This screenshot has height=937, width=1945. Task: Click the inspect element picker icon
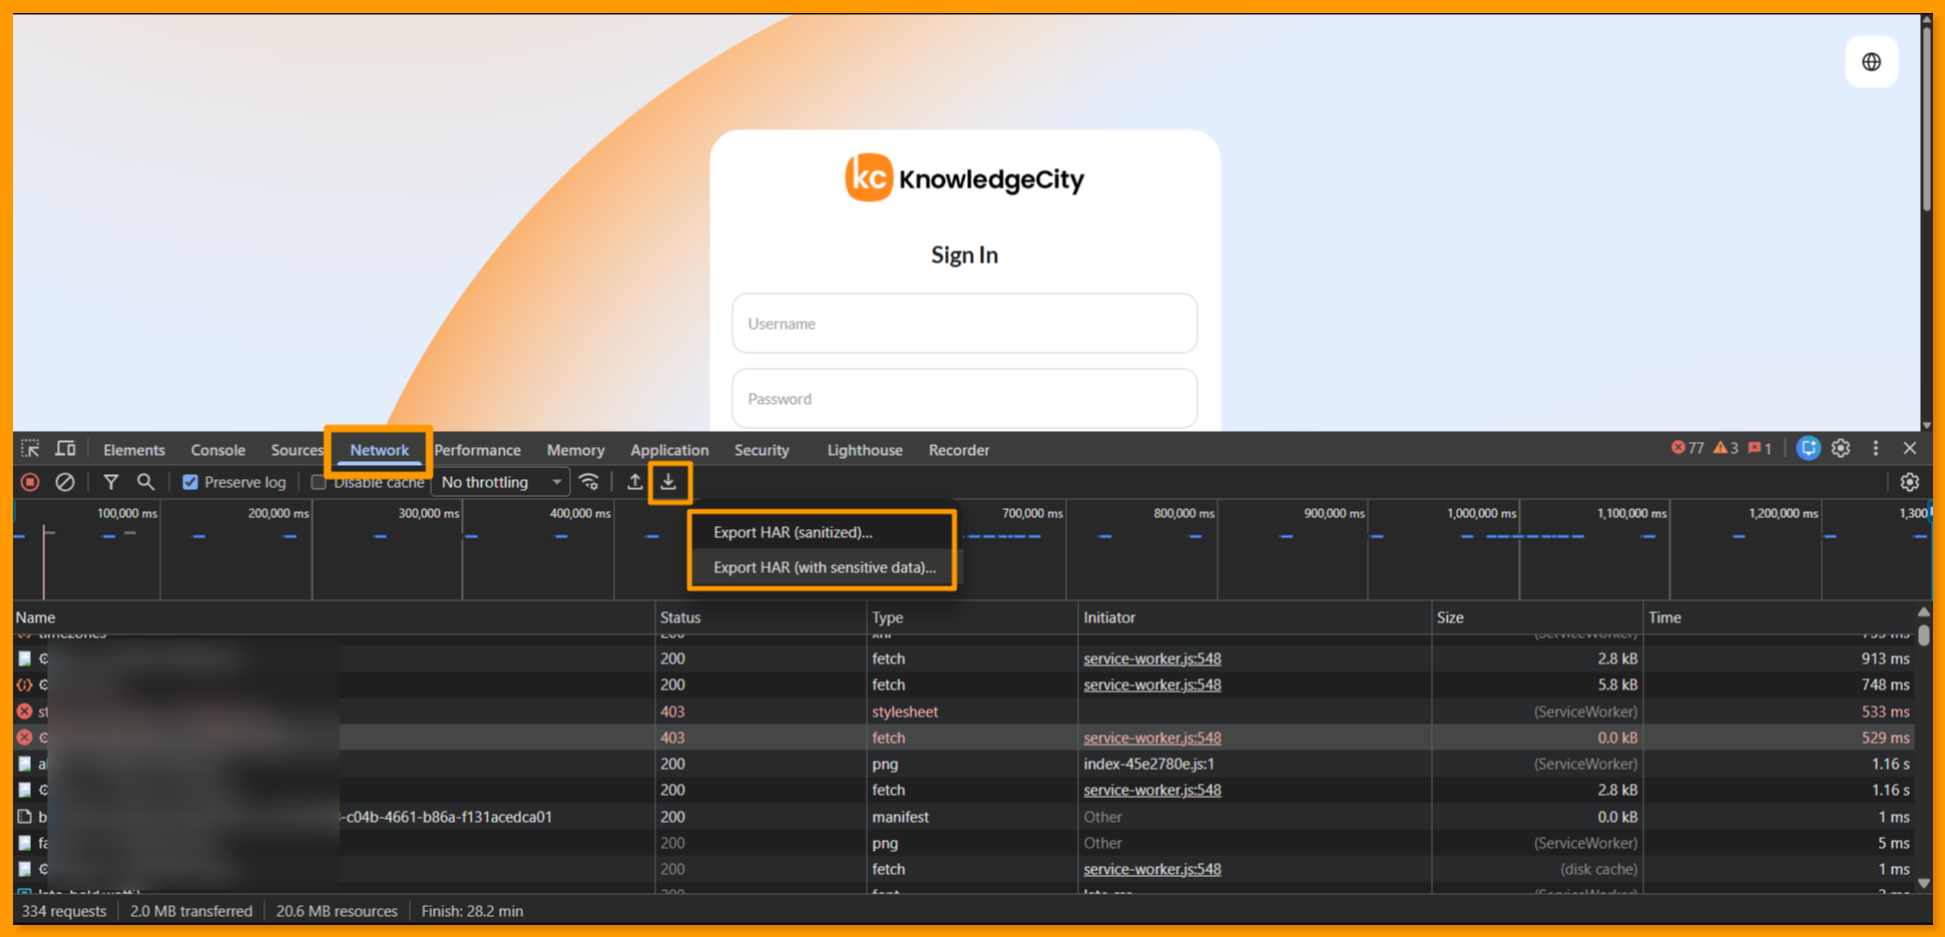30,449
